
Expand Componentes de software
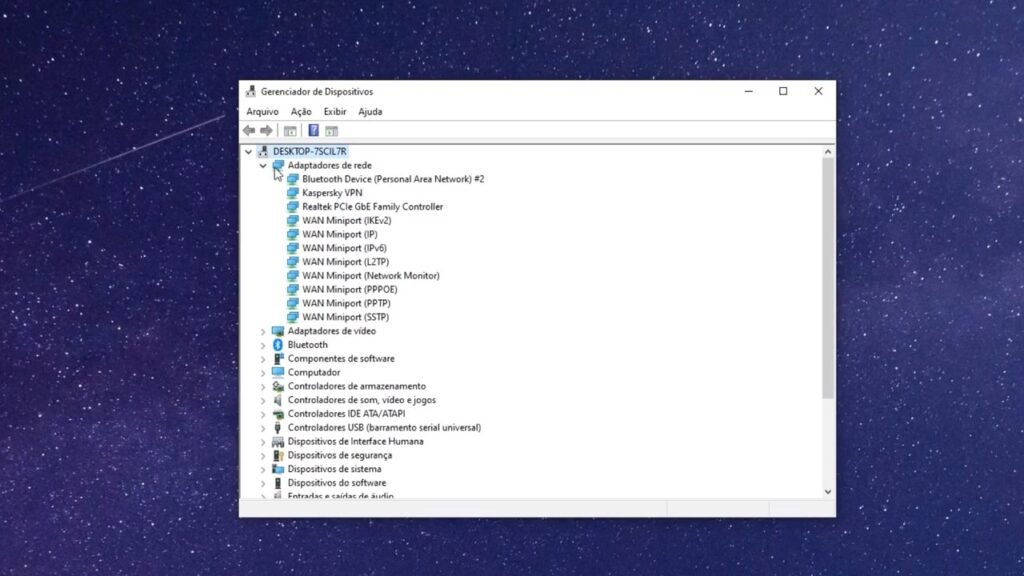tap(263, 359)
